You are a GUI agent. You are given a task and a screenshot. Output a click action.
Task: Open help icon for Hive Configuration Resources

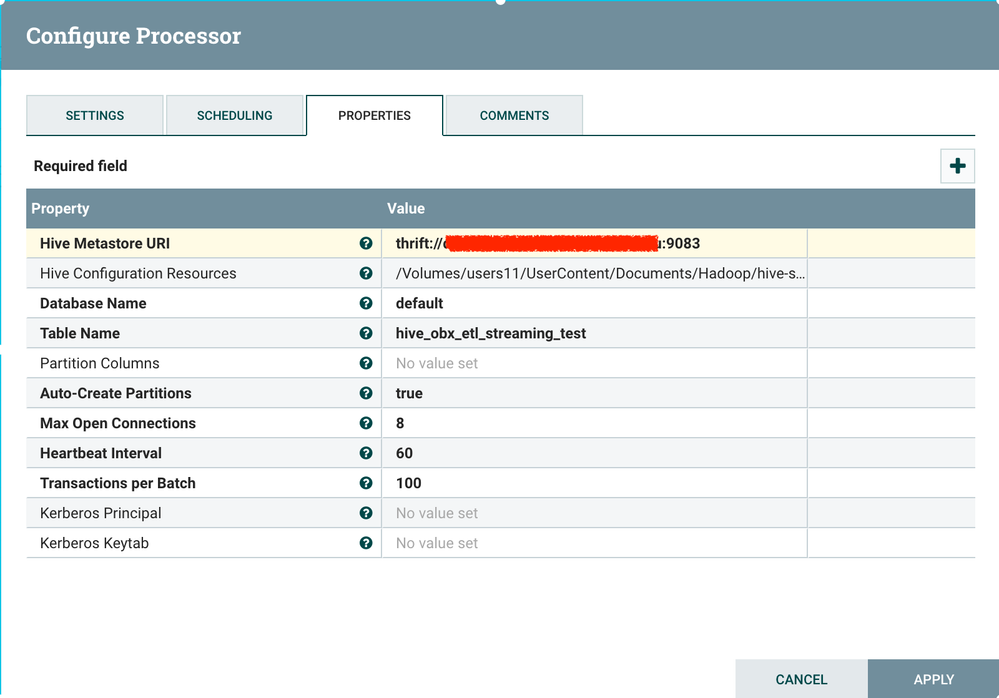click(366, 273)
